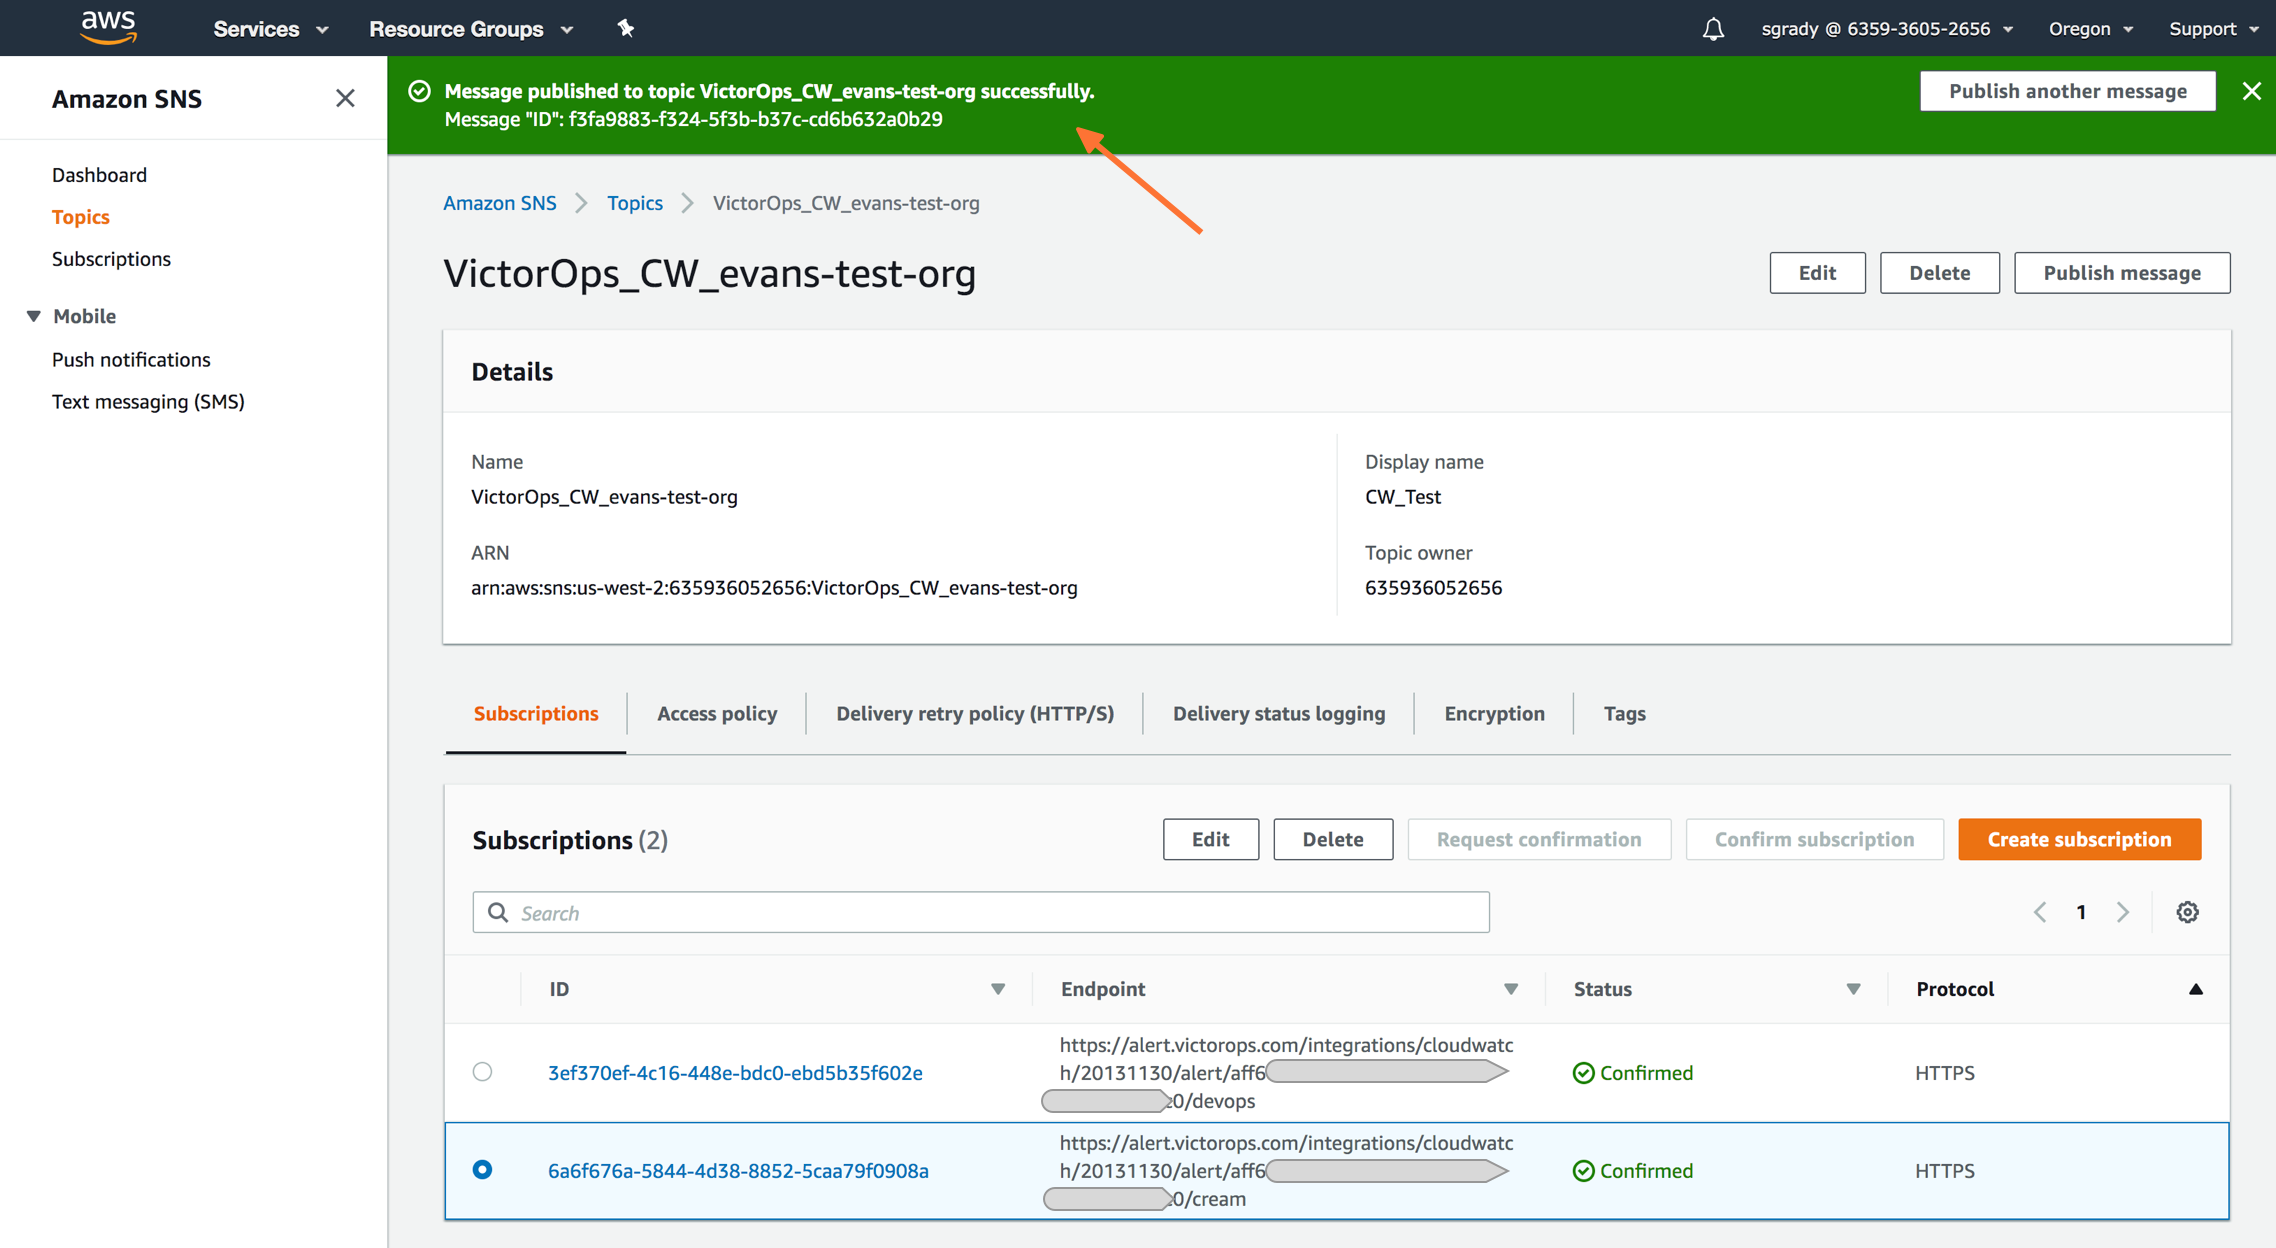Open the notifications bell

coord(1712,28)
